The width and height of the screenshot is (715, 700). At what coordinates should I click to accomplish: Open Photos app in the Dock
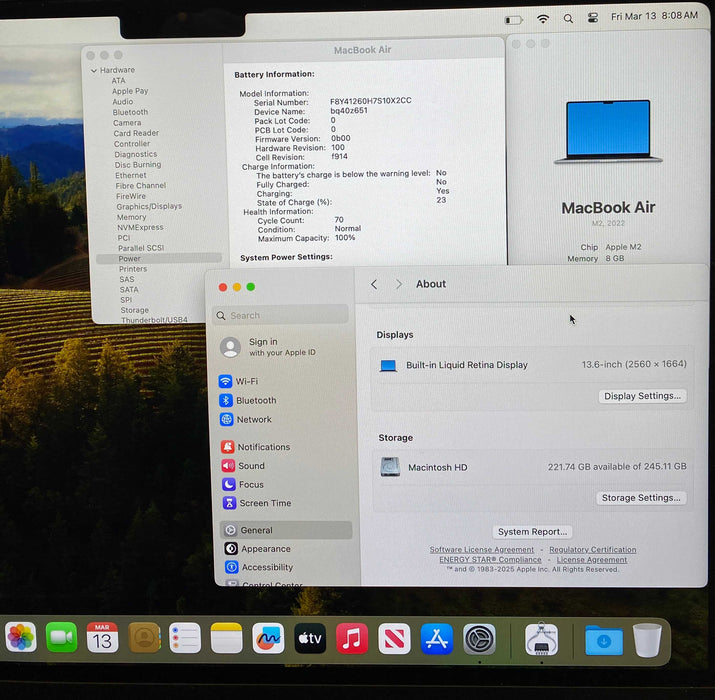click(x=21, y=637)
